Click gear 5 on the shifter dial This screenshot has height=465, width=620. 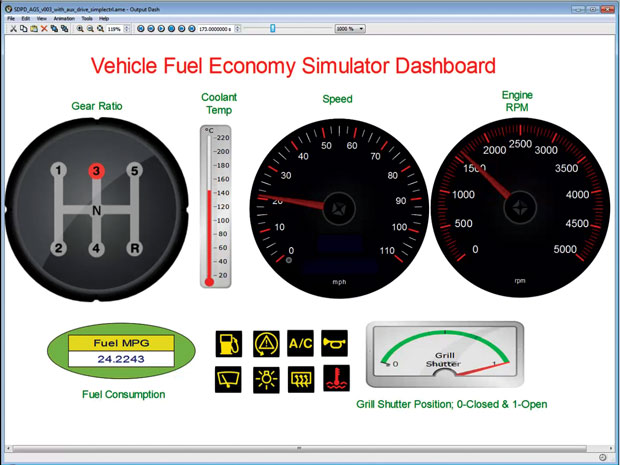134,171
